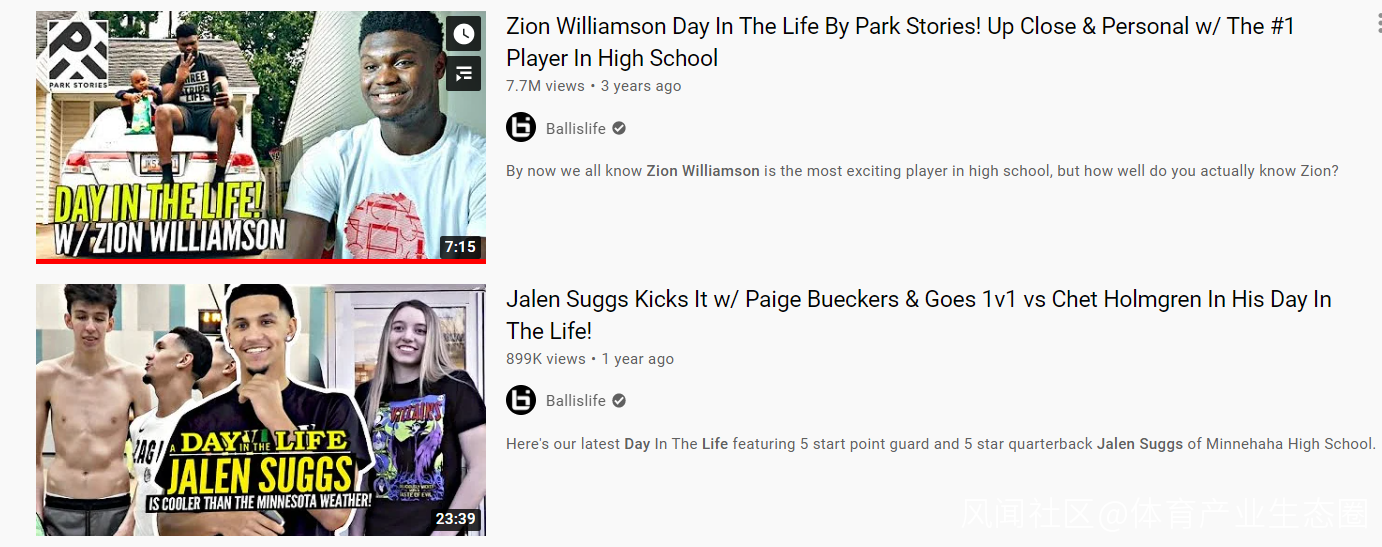1382x547 pixels.
Task: Click verified badge beside Ballislife on Zion video
Action: pyautogui.click(x=619, y=128)
